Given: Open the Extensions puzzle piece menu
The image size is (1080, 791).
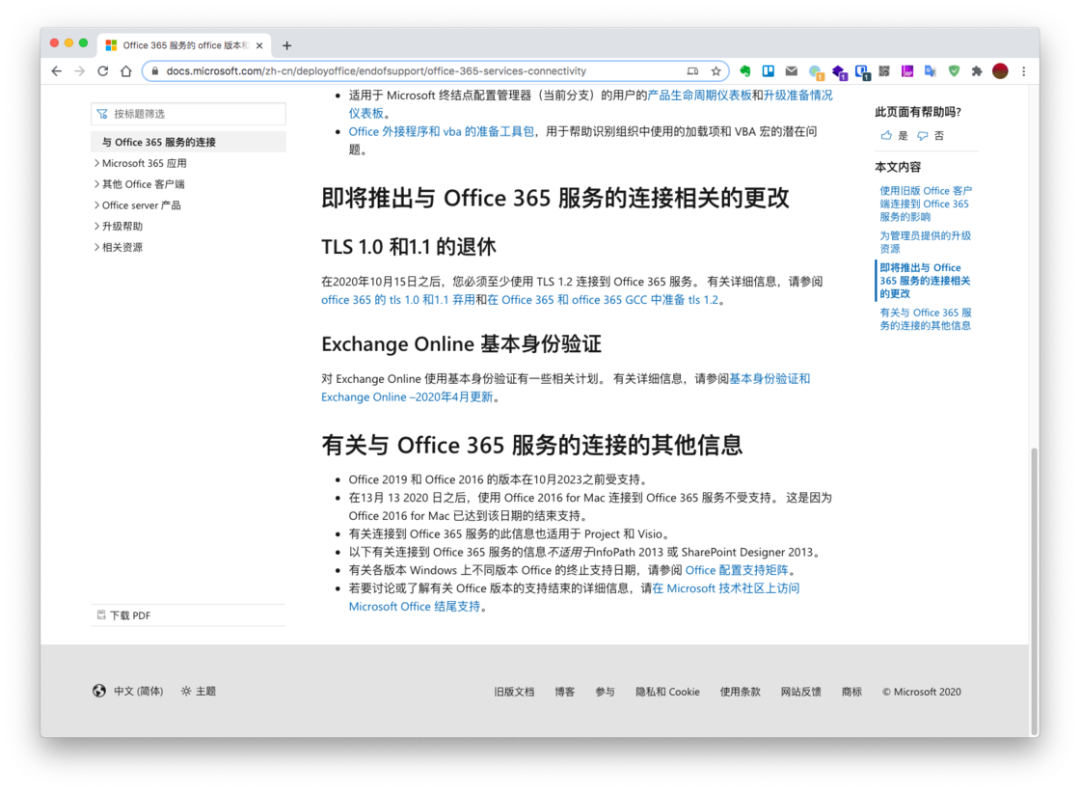Looking at the screenshot, I should (x=977, y=71).
